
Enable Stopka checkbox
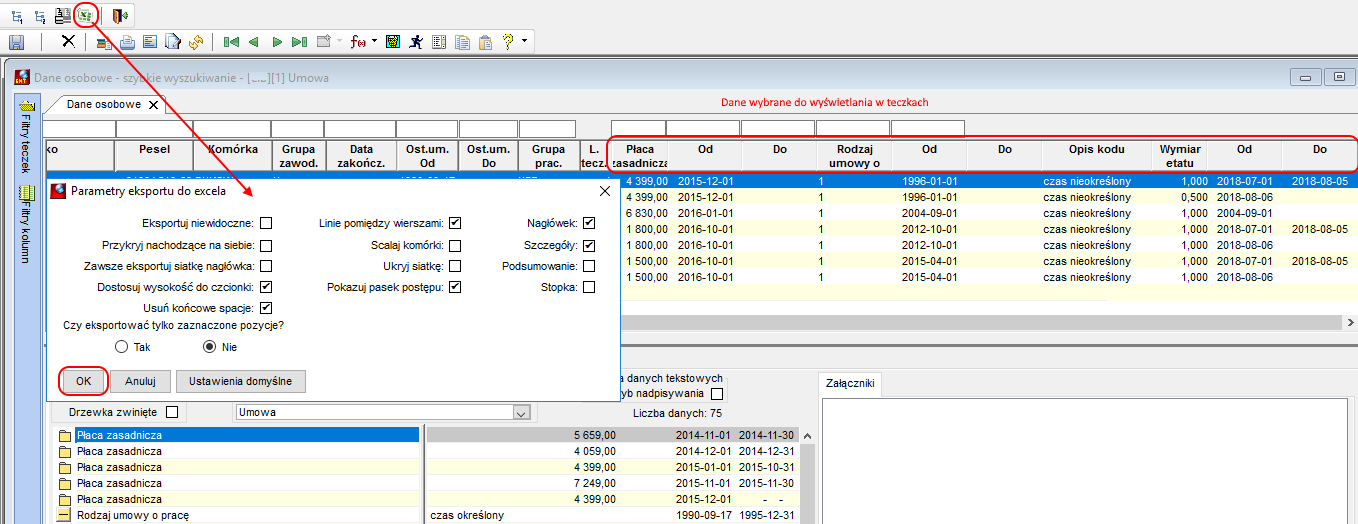(x=589, y=288)
